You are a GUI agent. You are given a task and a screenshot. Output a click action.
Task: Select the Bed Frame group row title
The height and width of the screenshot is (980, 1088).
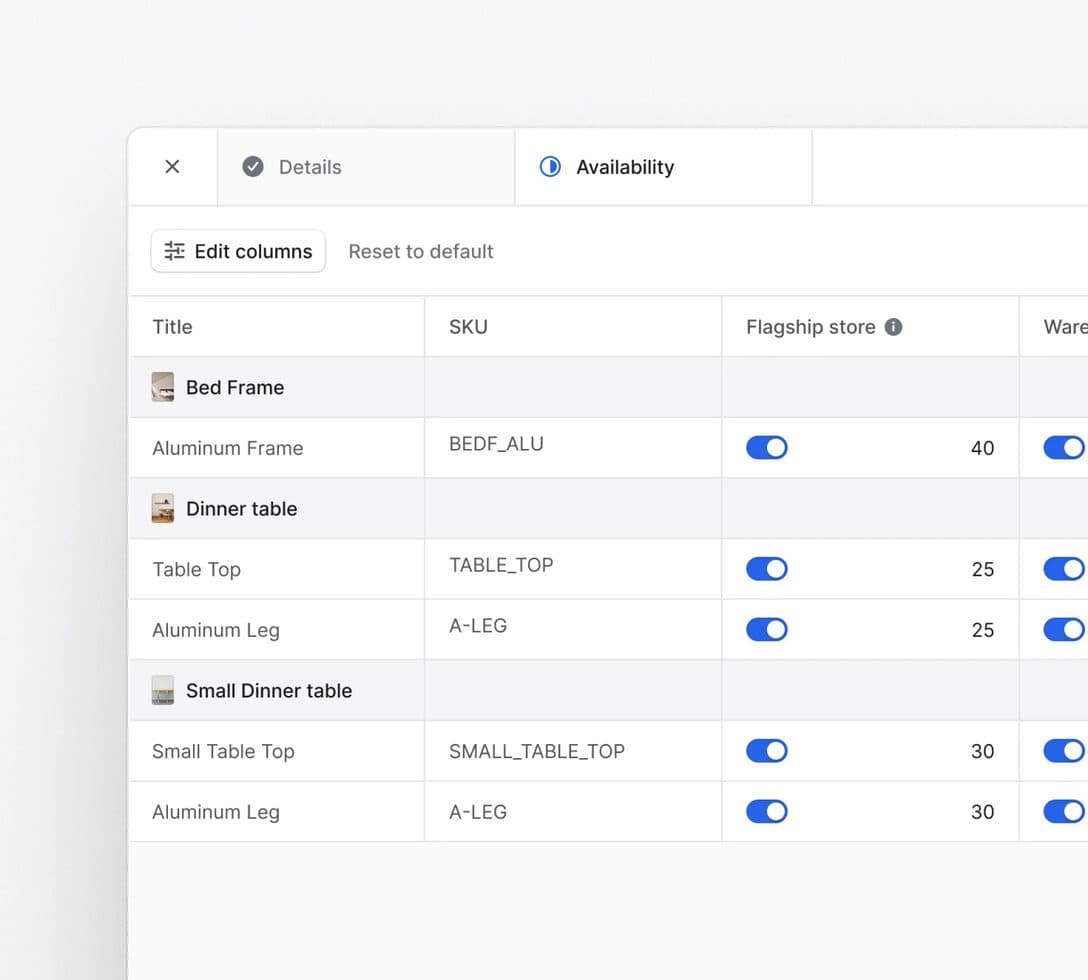click(x=235, y=387)
